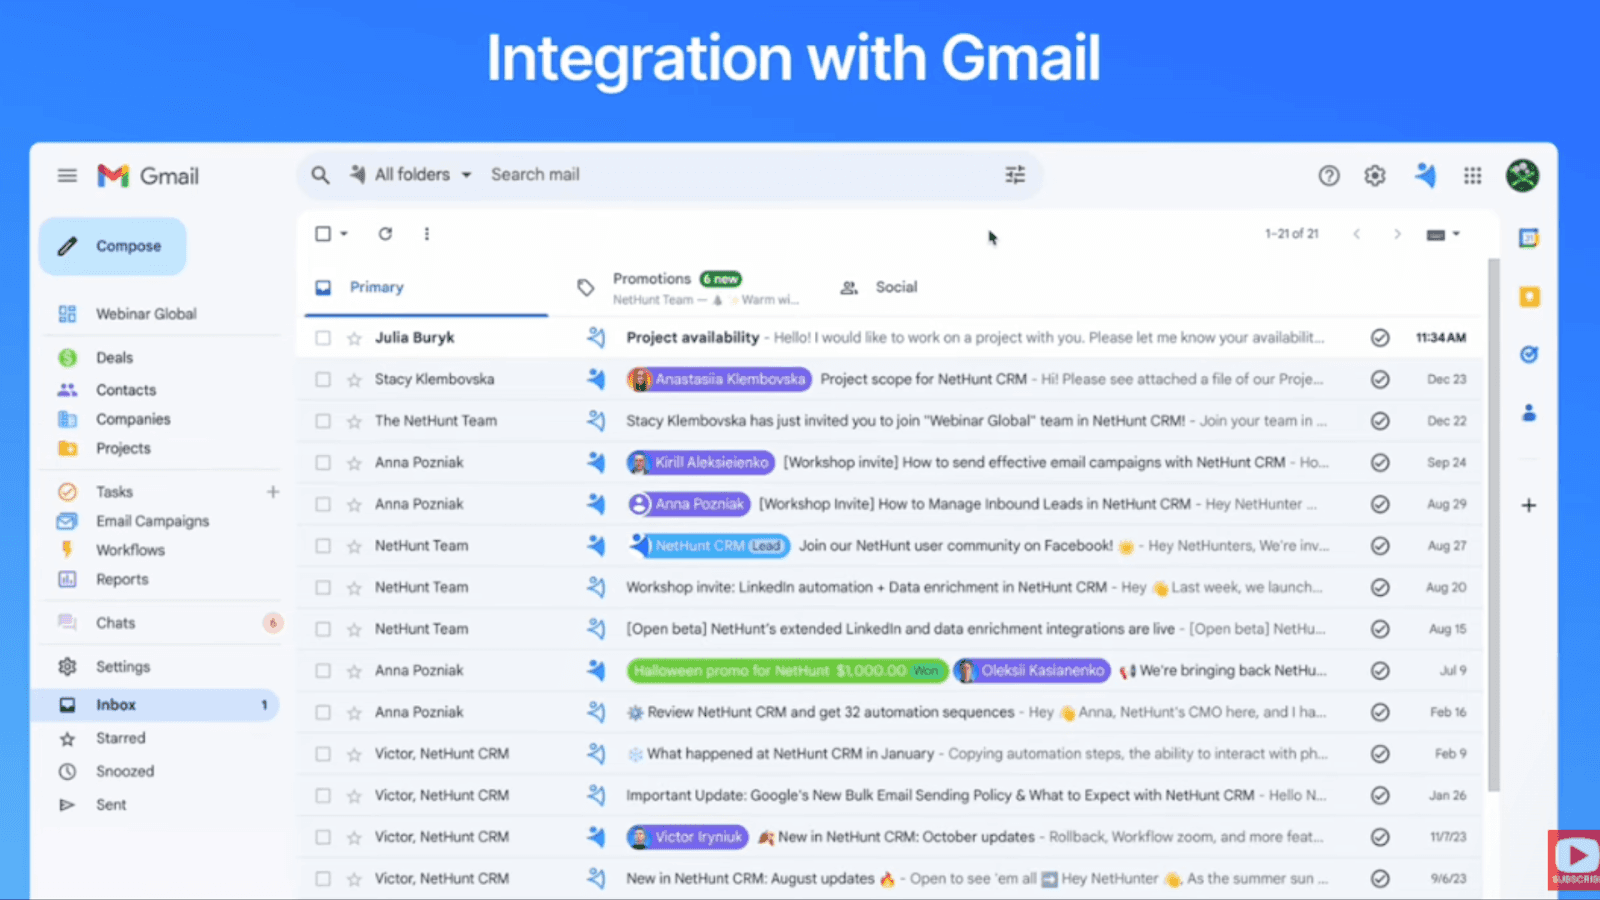Open the Companies folder

(x=133, y=419)
